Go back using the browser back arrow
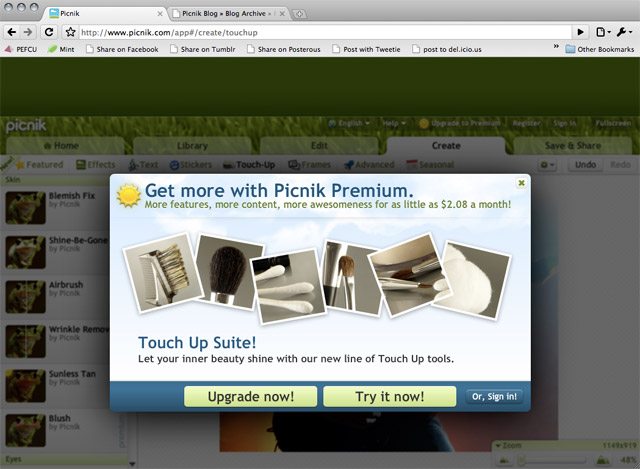The image size is (640, 469). [12, 32]
